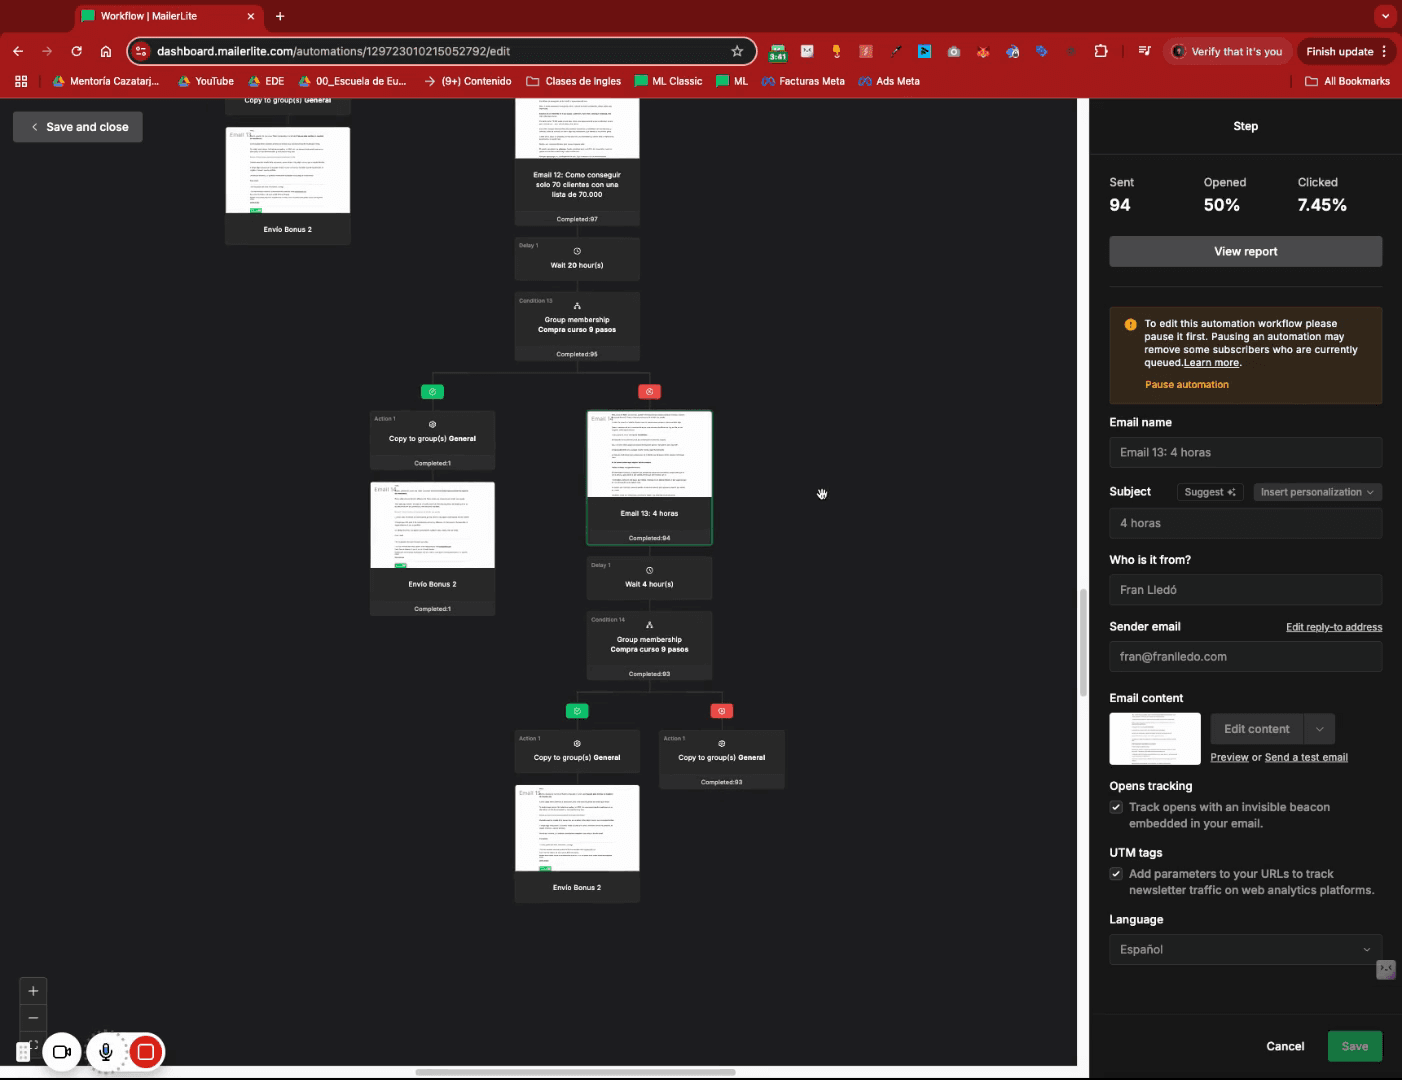Open the Clases de Ingles bookmark folder

coord(574,81)
